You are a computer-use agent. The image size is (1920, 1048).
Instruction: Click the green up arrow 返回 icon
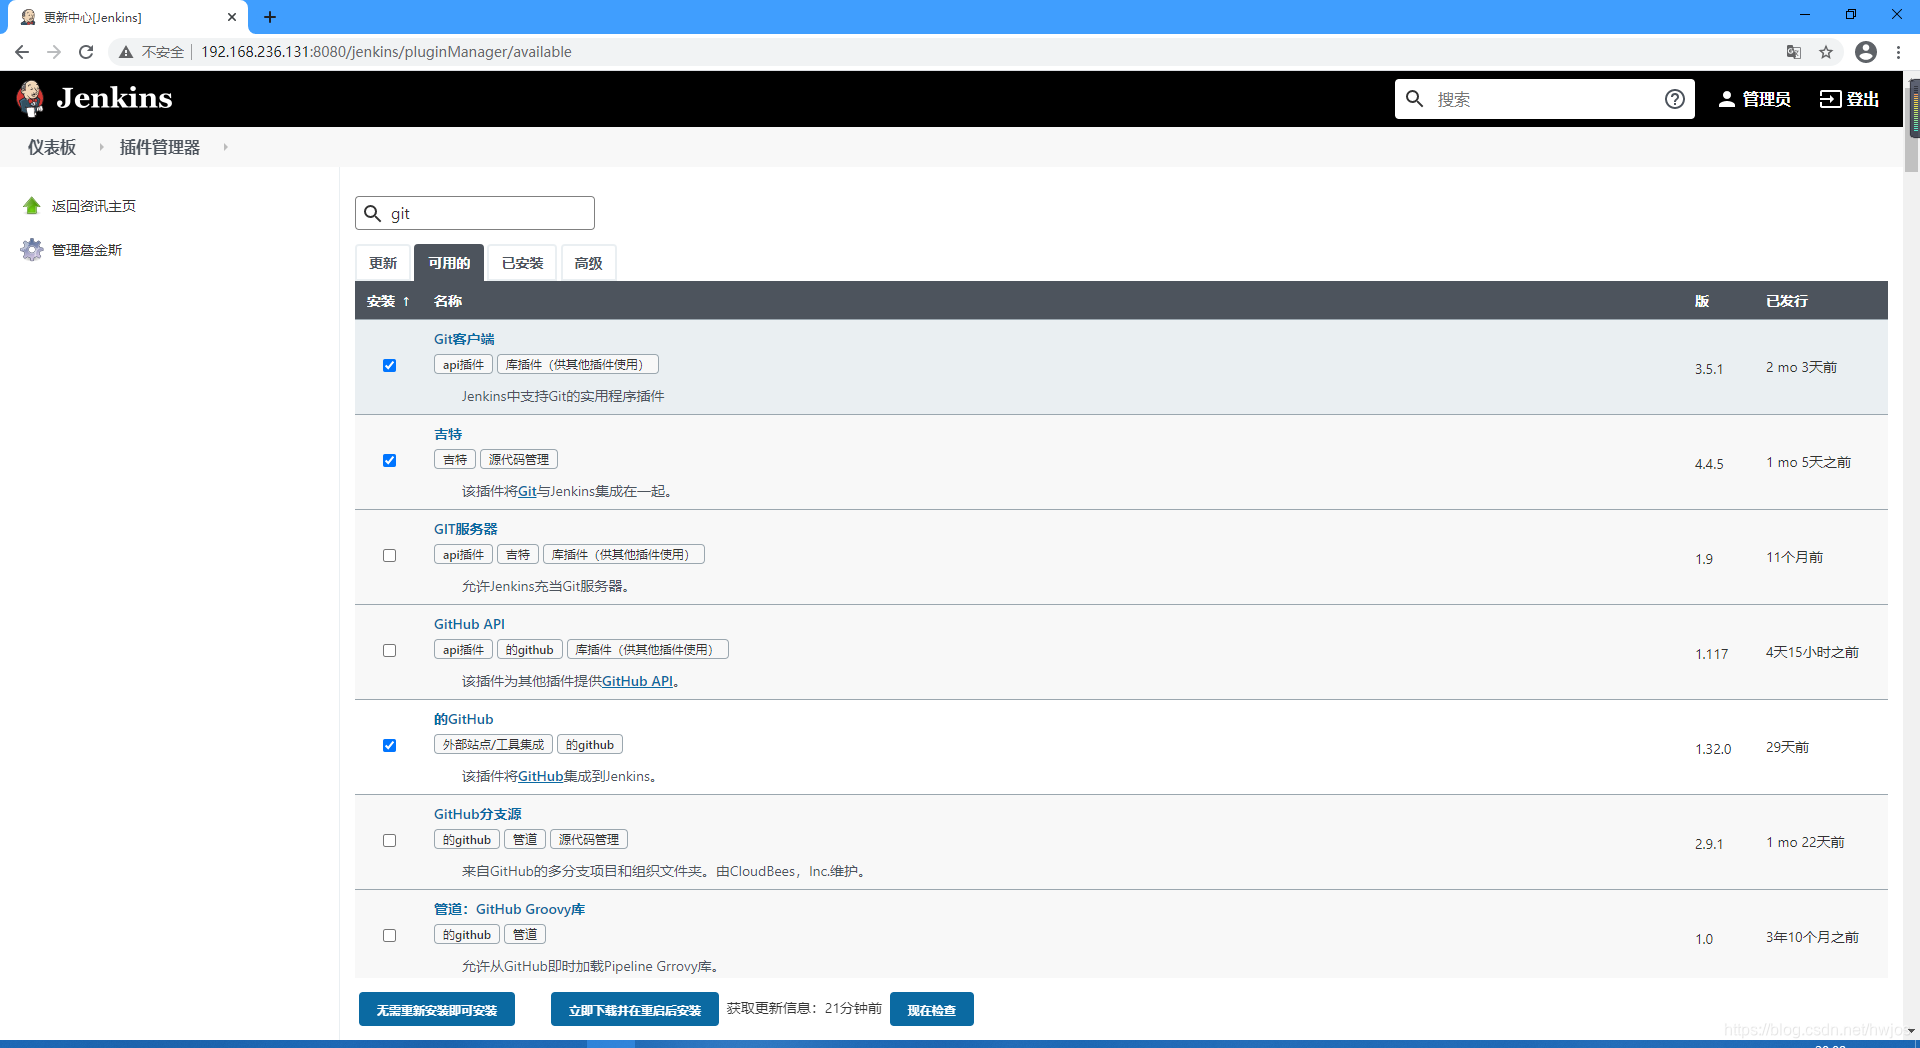pyautogui.click(x=32, y=206)
